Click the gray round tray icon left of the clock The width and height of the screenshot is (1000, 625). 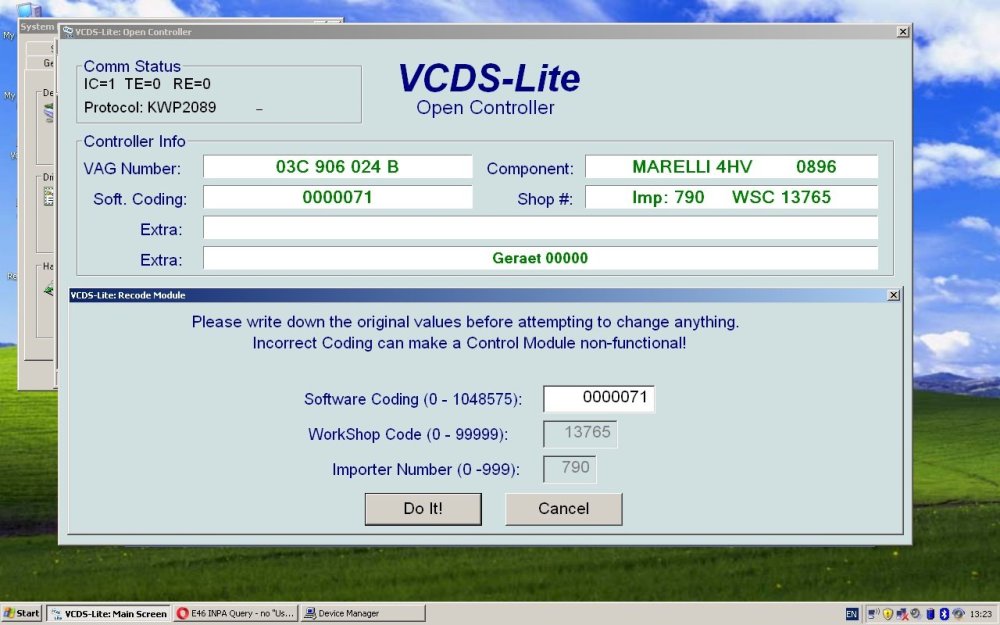point(958,614)
